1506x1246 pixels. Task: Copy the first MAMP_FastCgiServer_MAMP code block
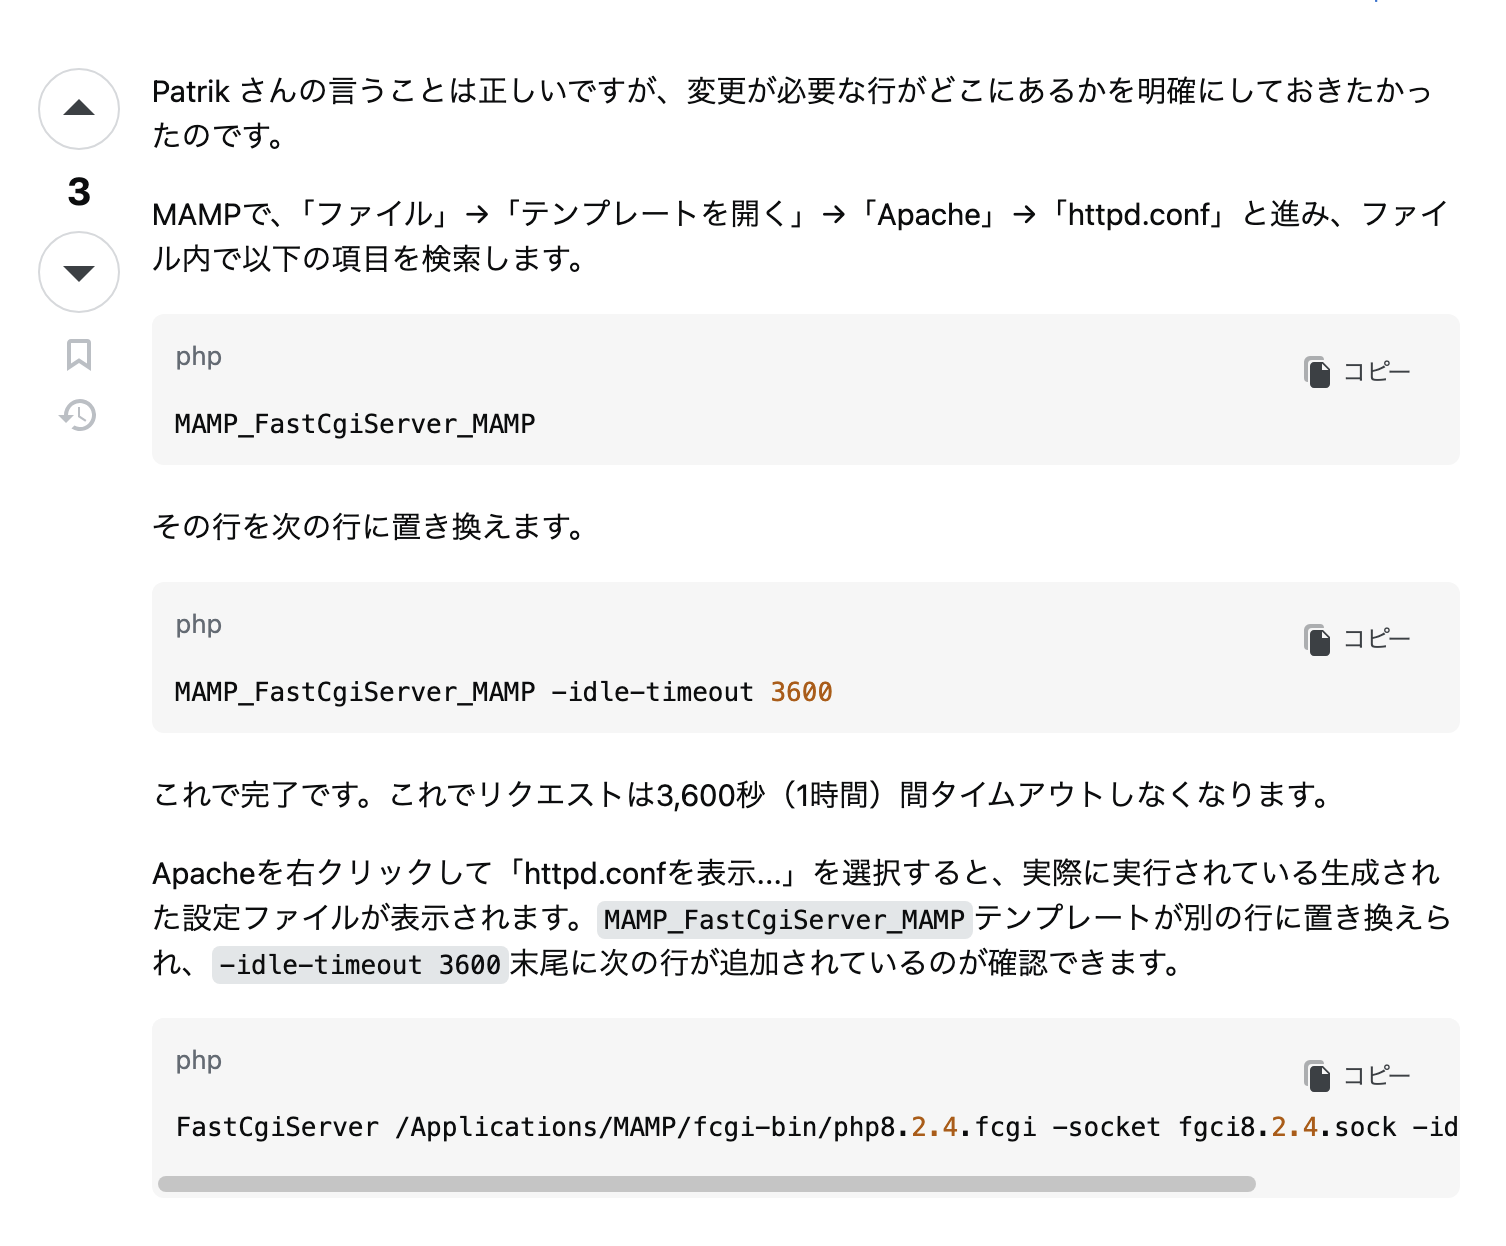[1357, 372]
